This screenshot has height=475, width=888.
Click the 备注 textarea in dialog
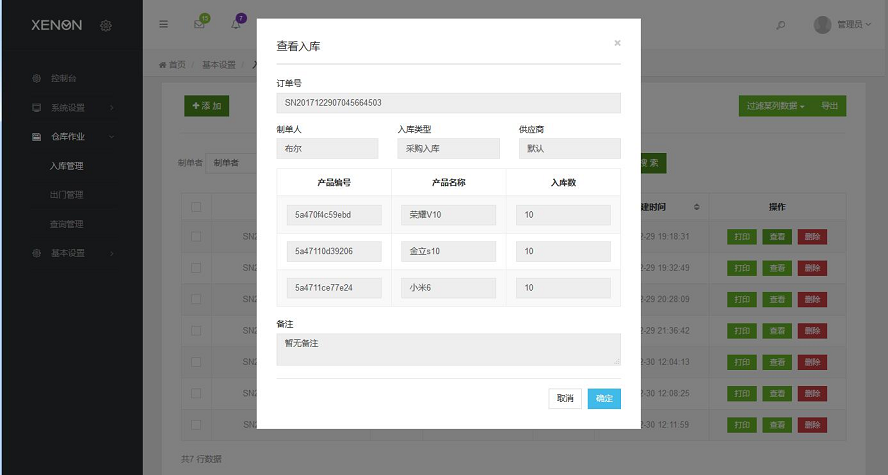click(448, 349)
